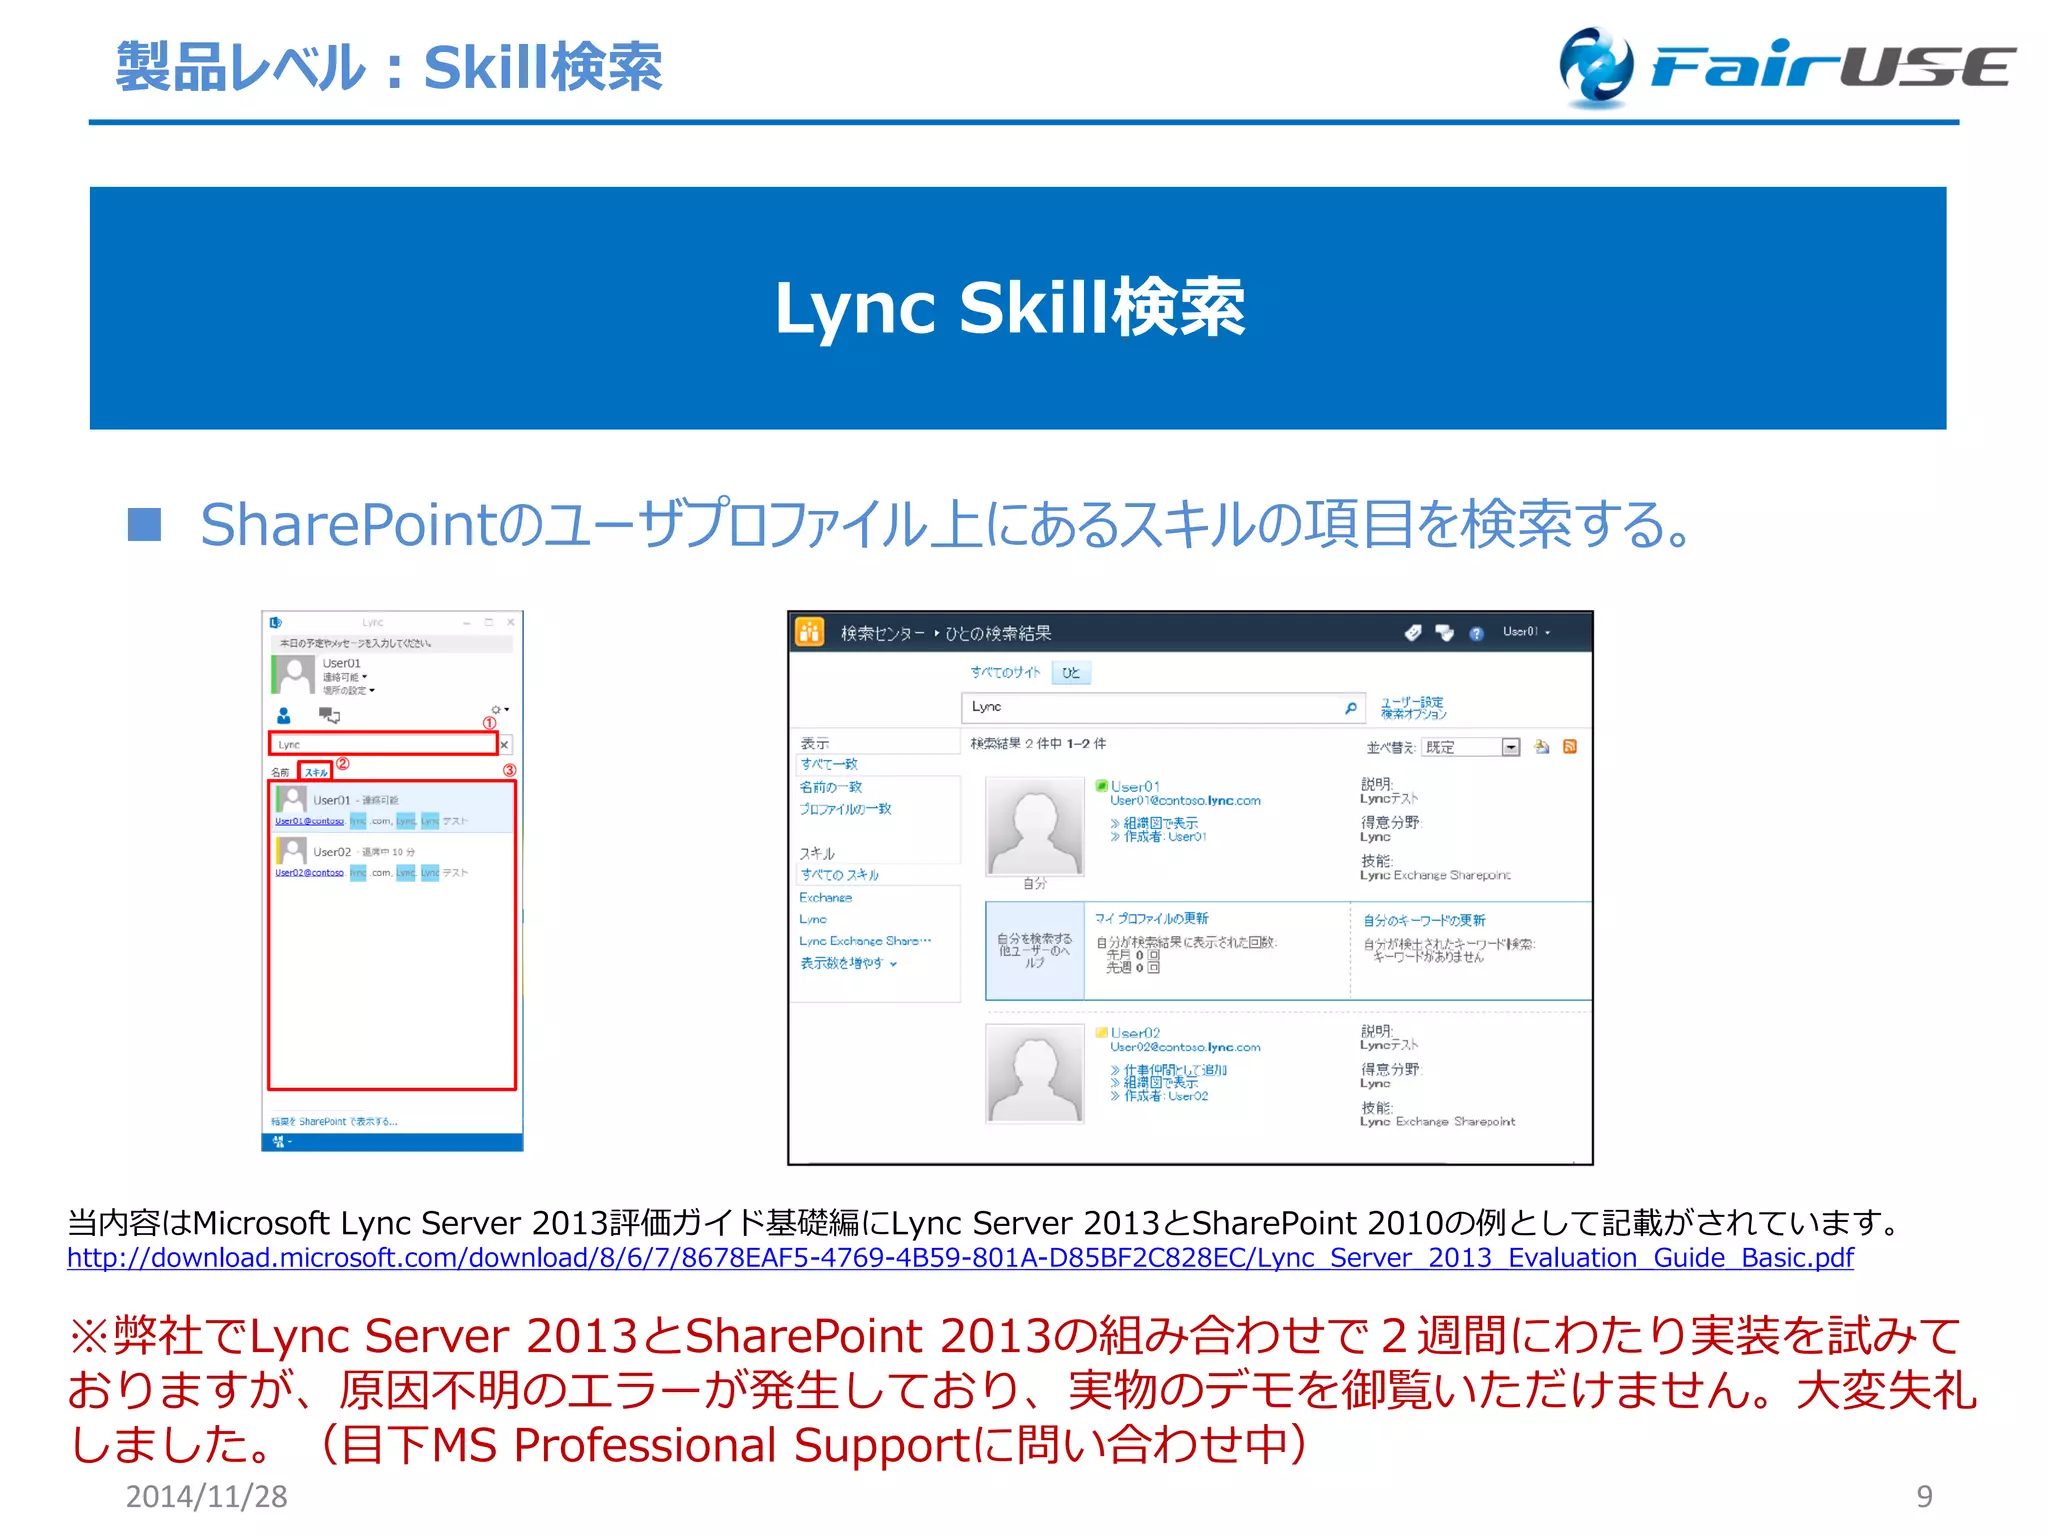
Task: Filter by Lync Exchange Share... skill
Action: [865, 941]
